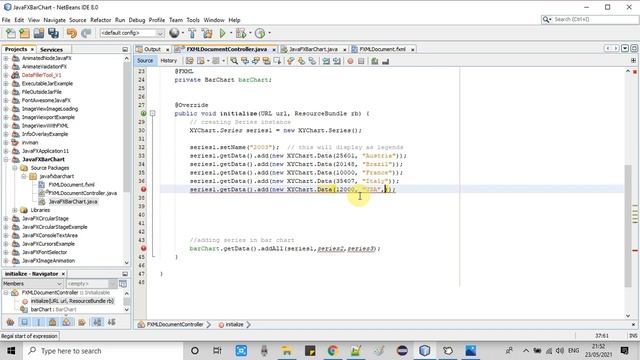Click the Open Project toolbar icon

39,33
